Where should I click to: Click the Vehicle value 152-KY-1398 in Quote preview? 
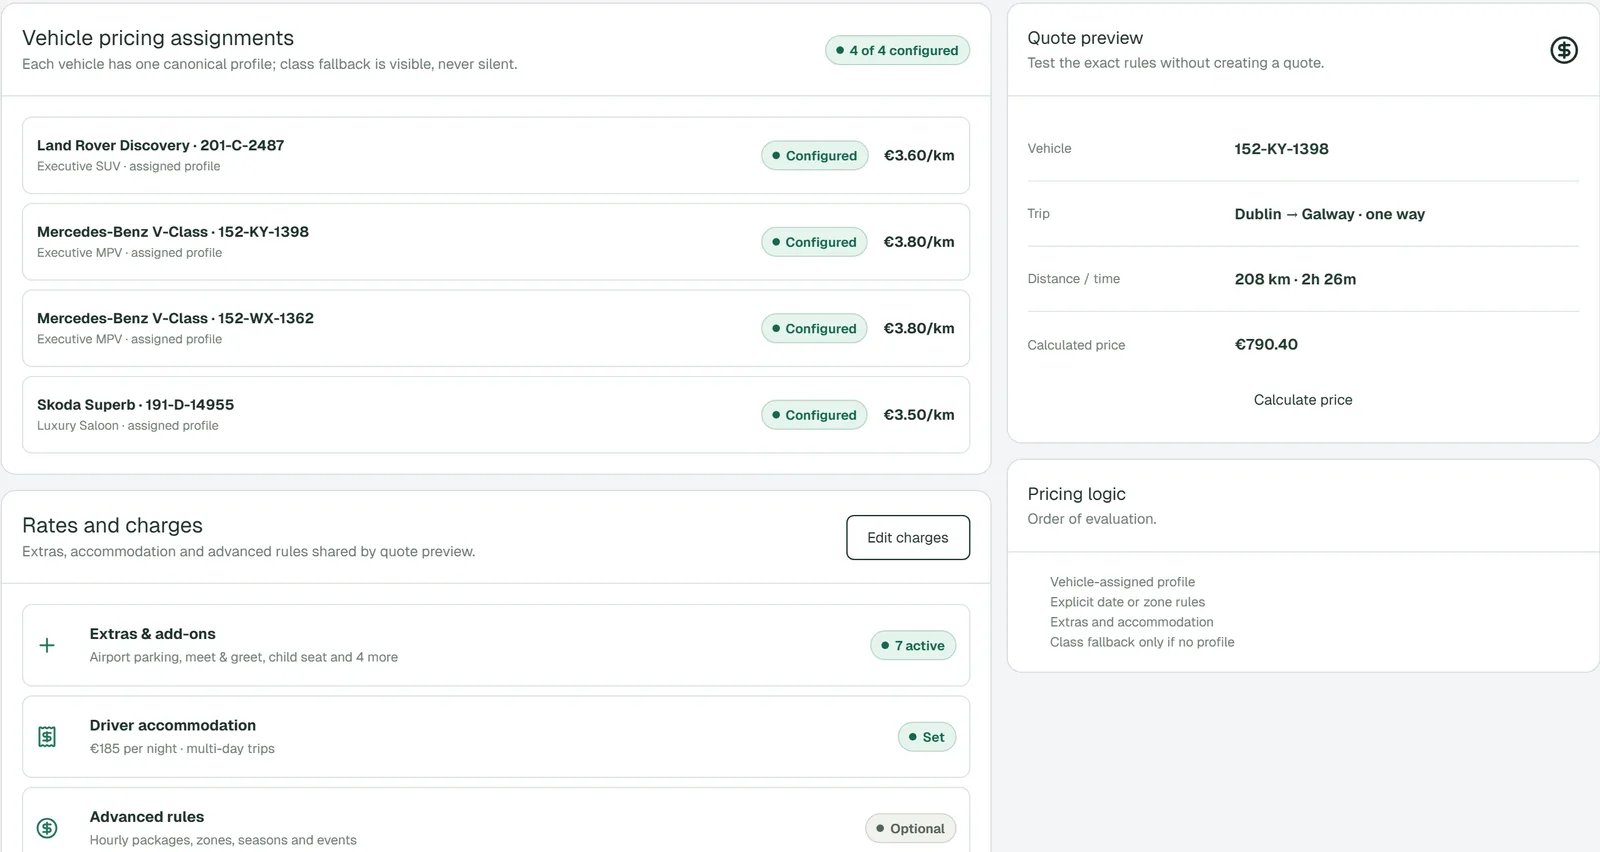click(x=1282, y=149)
